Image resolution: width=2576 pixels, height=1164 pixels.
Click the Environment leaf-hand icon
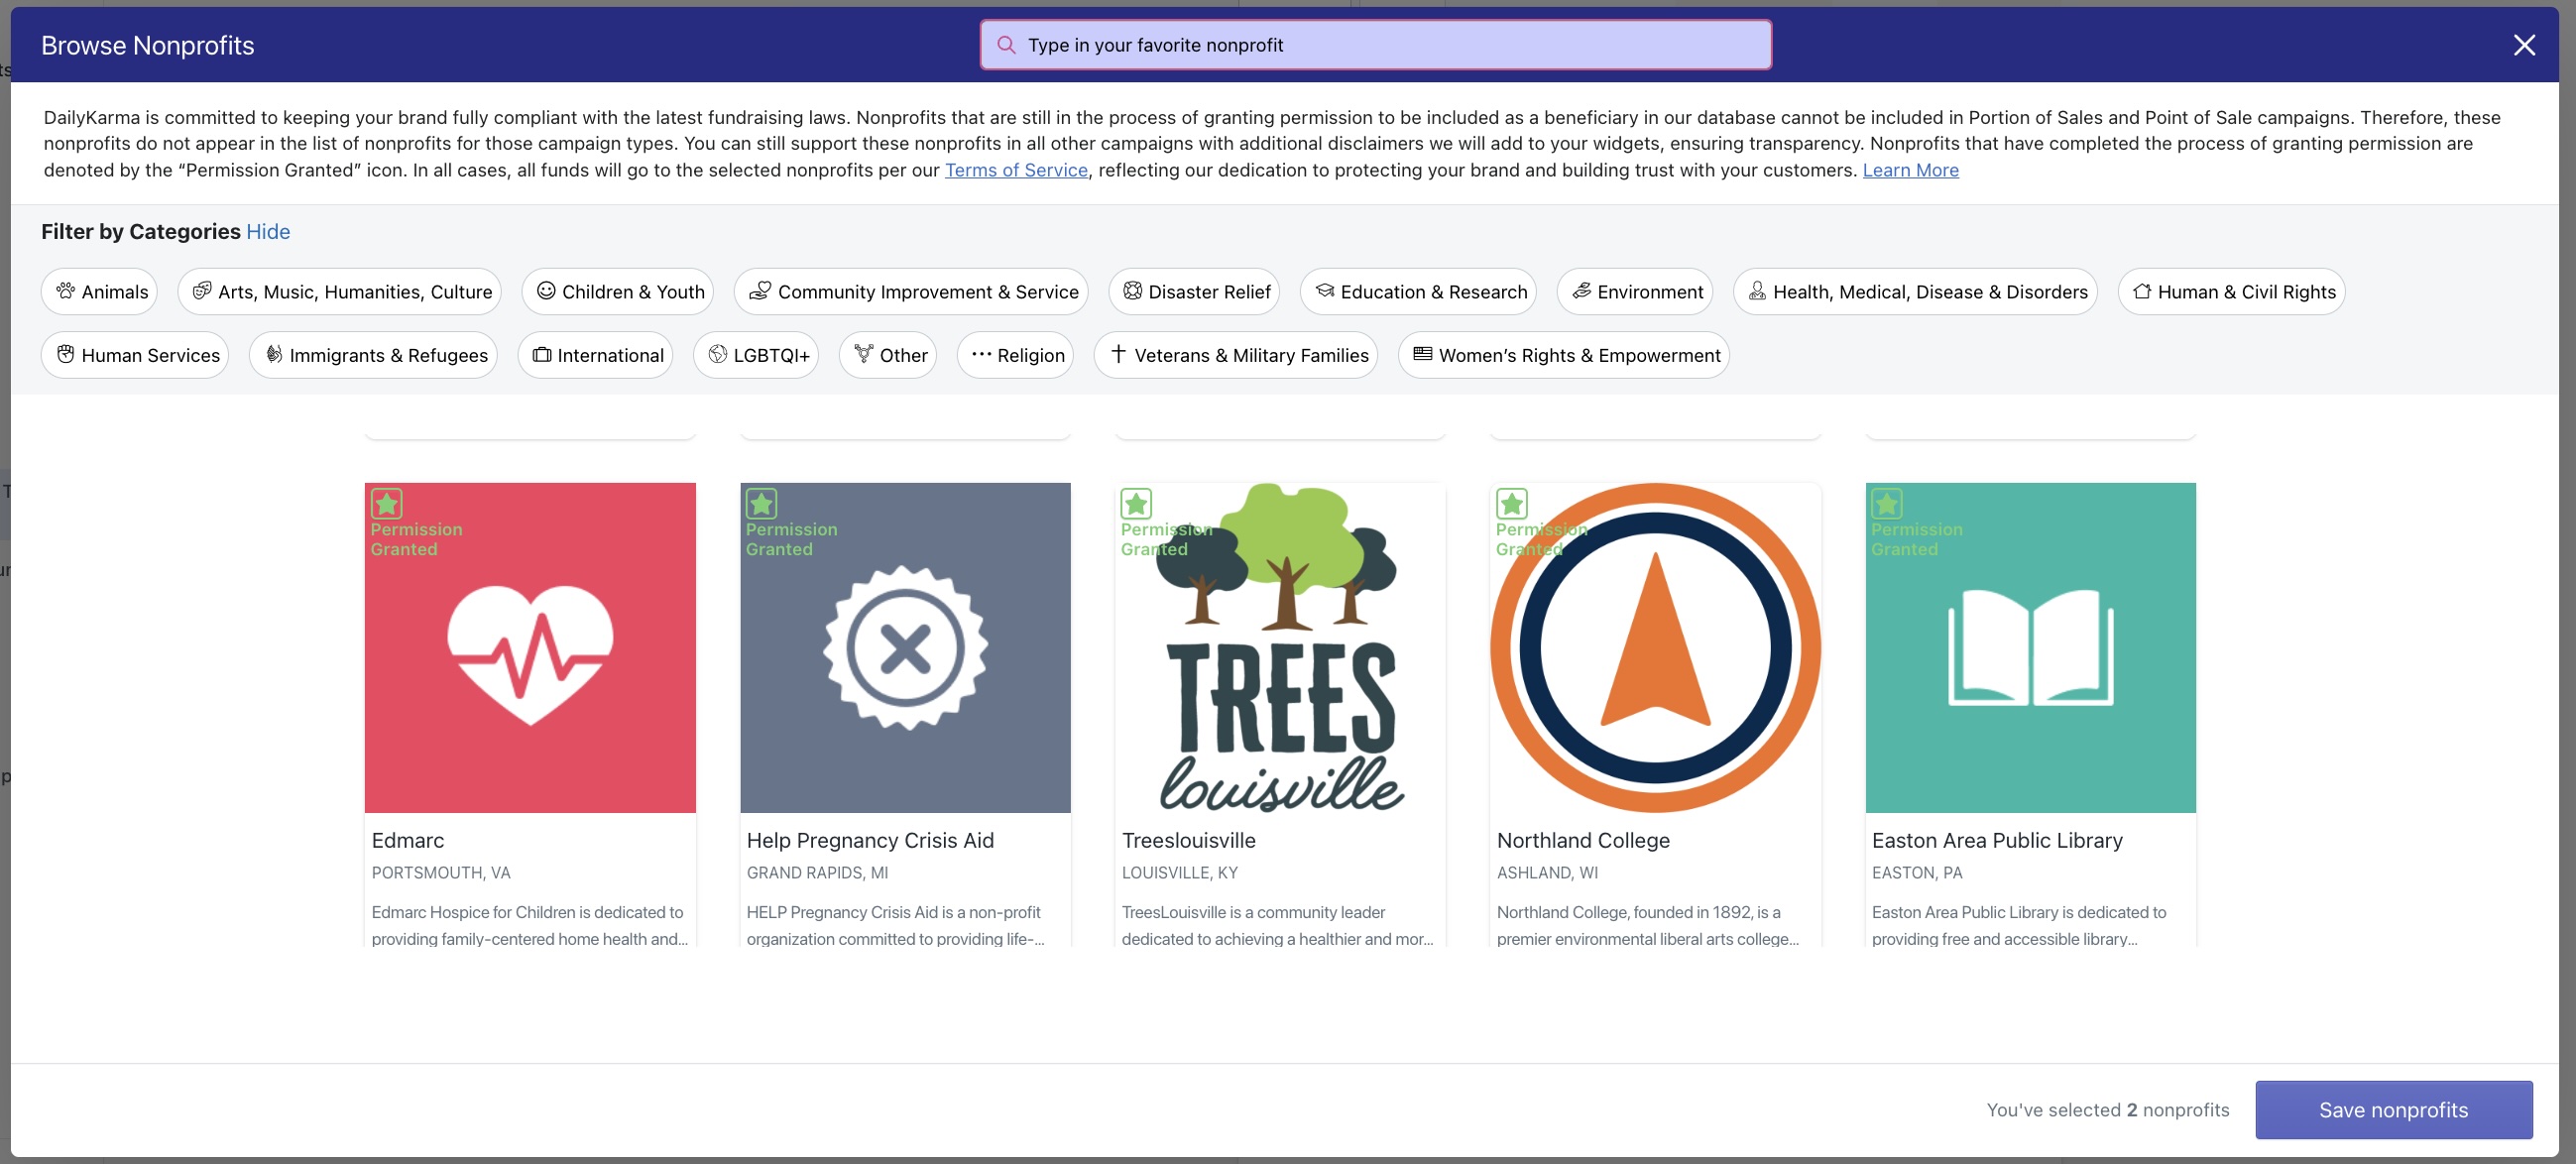coord(1581,291)
